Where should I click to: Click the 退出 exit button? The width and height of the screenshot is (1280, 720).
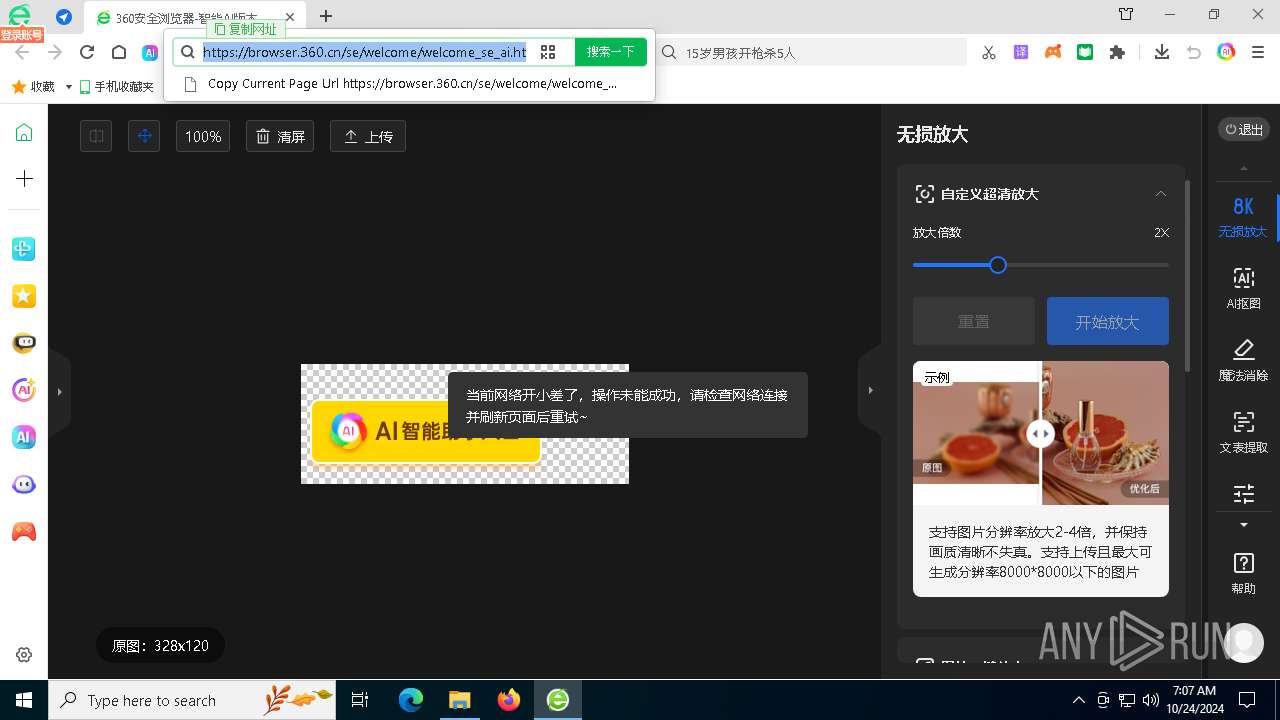pyautogui.click(x=1244, y=129)
